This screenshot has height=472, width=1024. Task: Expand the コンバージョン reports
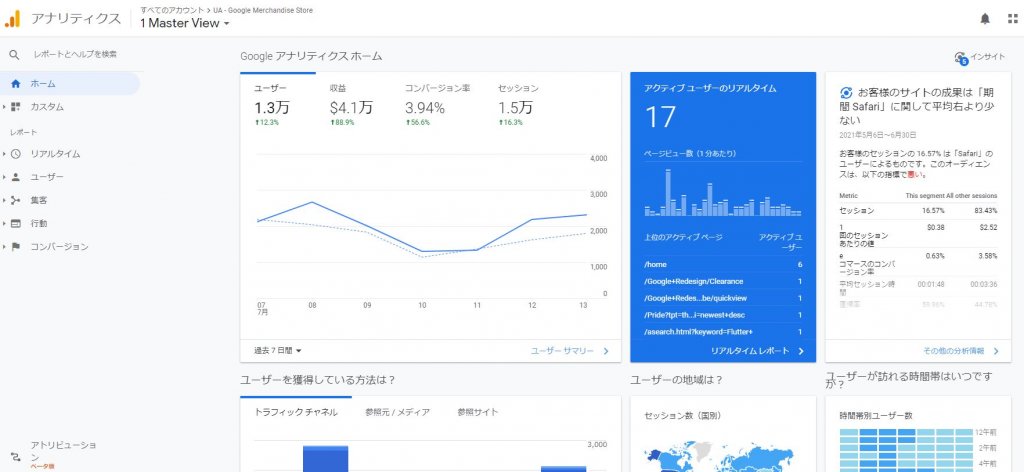[x=5, y=247]
